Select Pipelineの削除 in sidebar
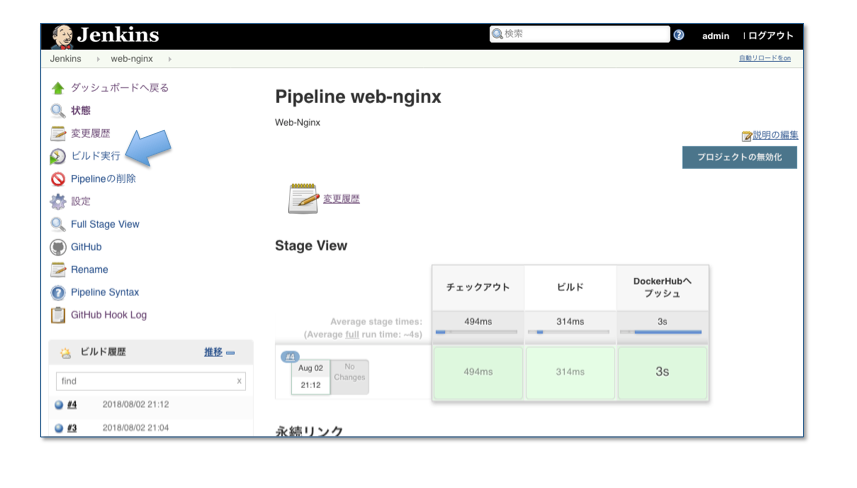 103,179
